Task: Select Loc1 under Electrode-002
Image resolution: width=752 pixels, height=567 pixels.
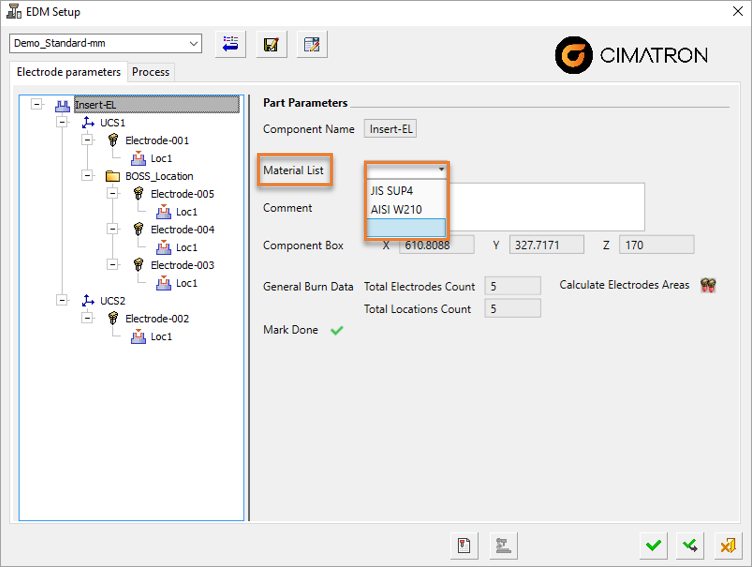Action: click(x=161, y=336)
